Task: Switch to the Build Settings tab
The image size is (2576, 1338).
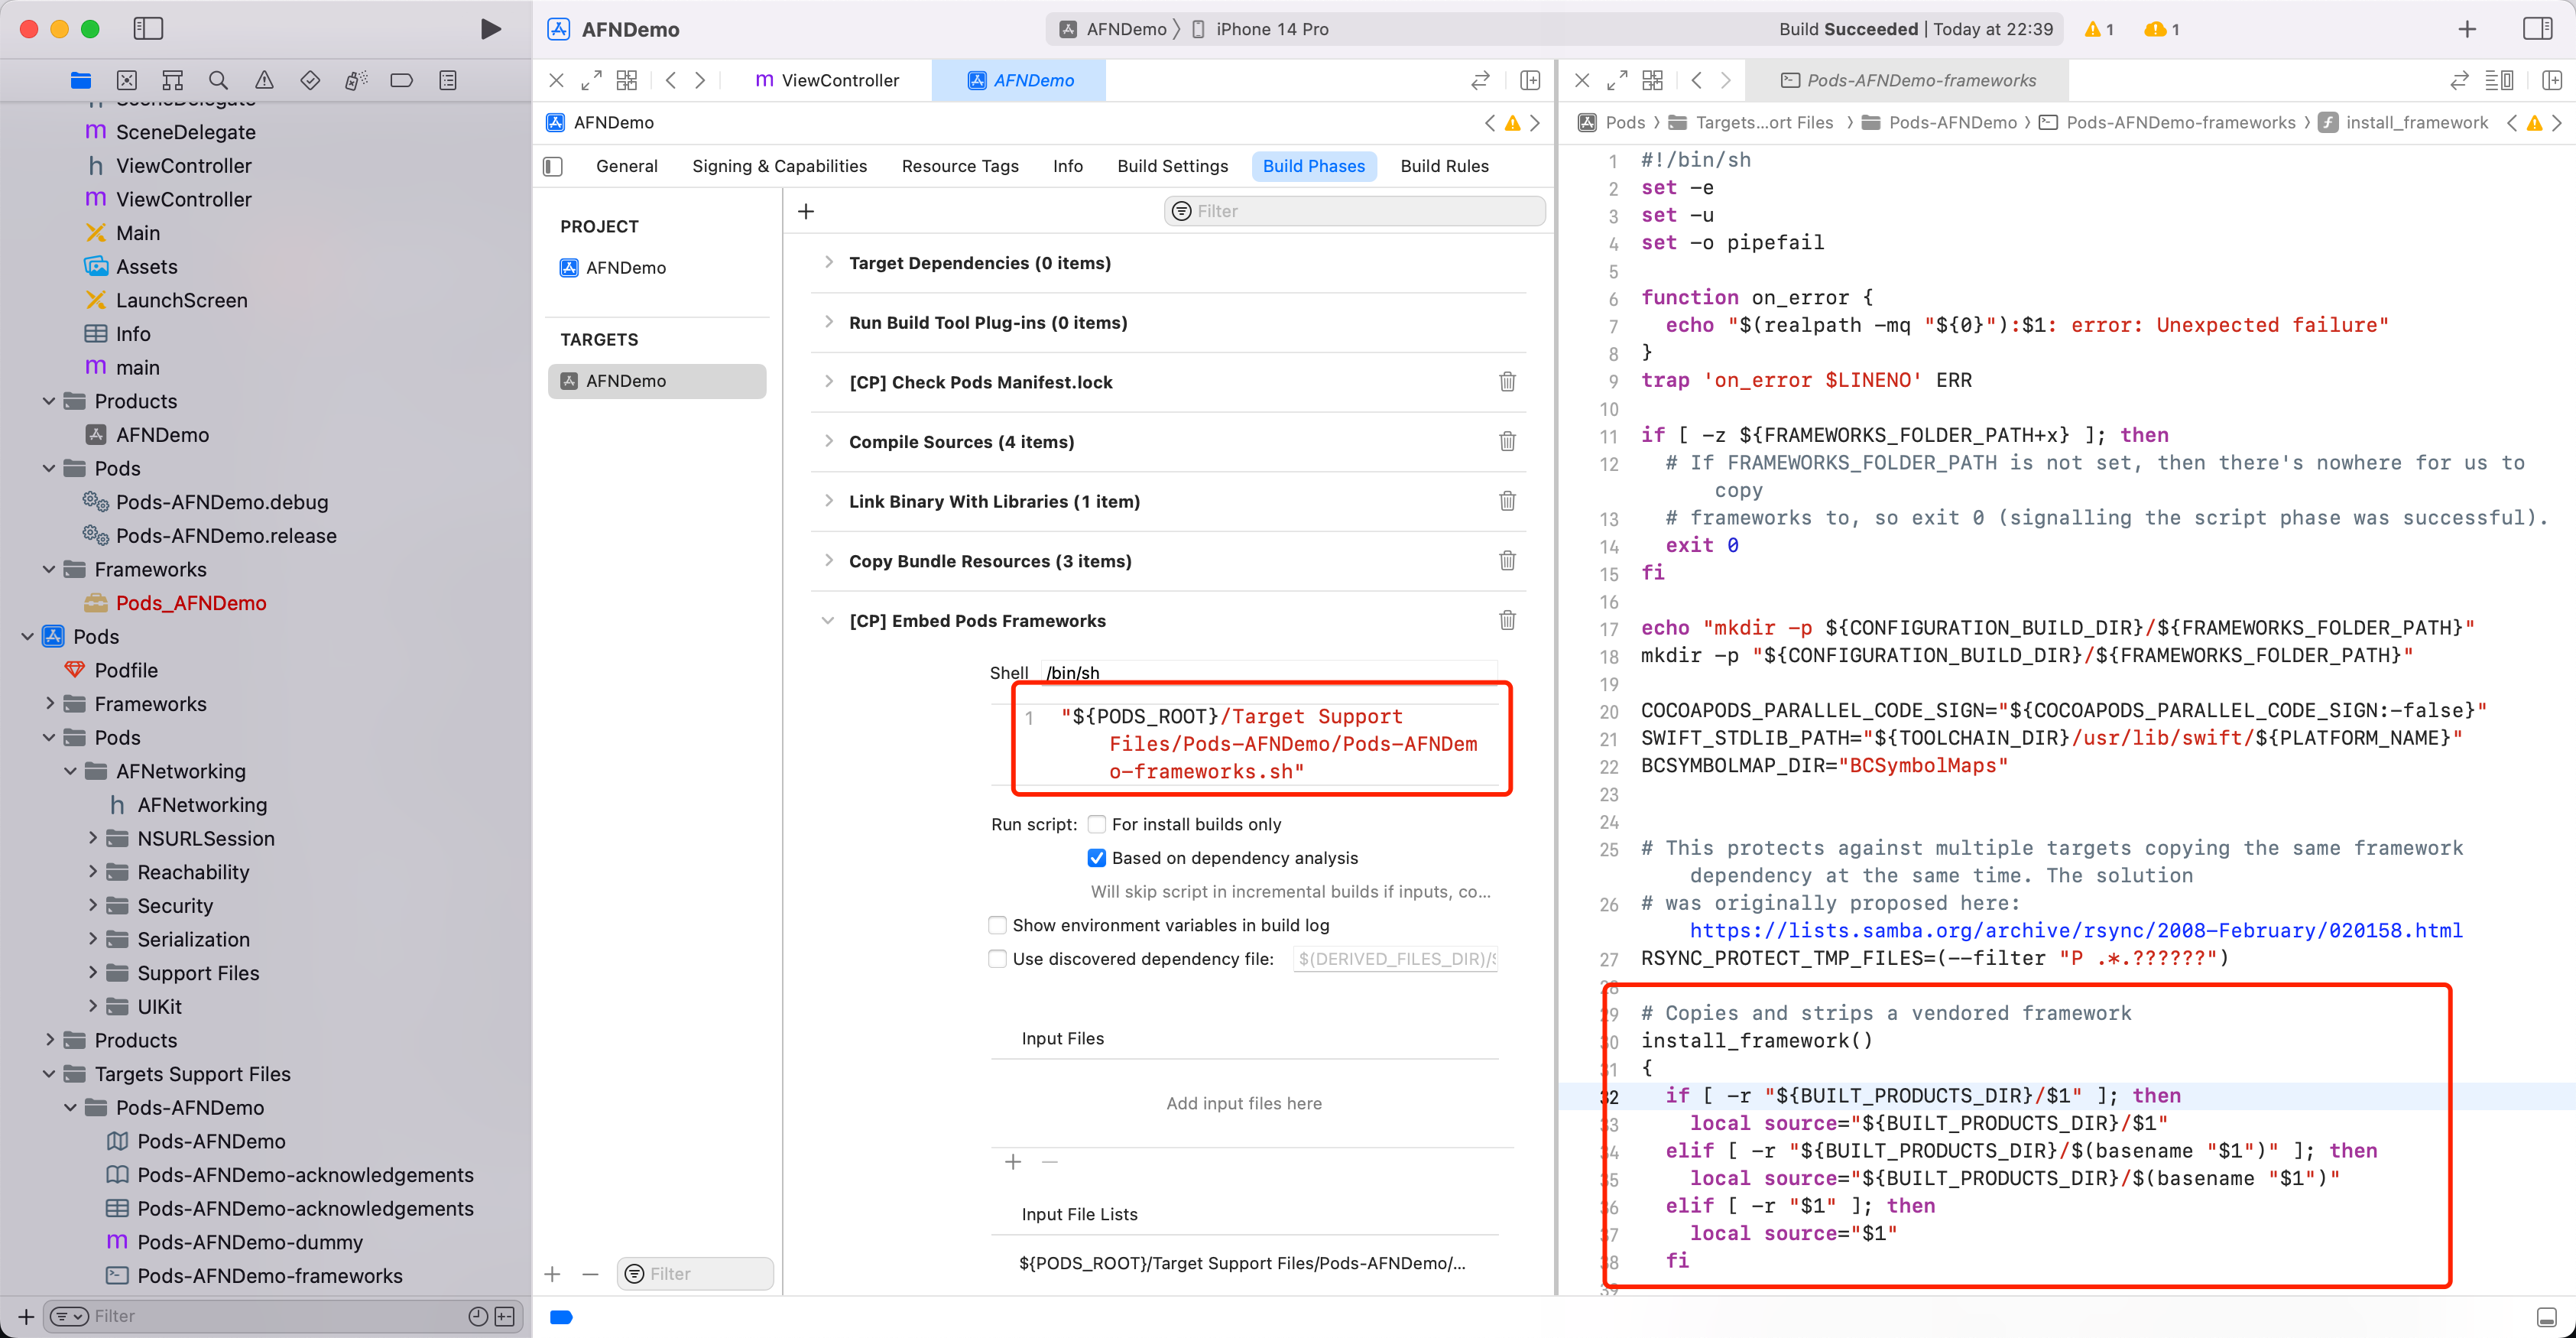Action: click(1172, 166)
